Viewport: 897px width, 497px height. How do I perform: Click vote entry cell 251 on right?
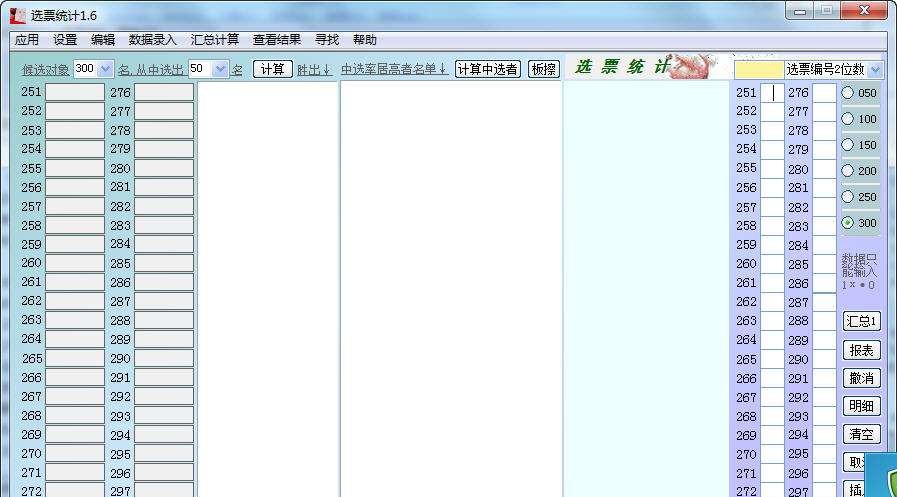772,93
